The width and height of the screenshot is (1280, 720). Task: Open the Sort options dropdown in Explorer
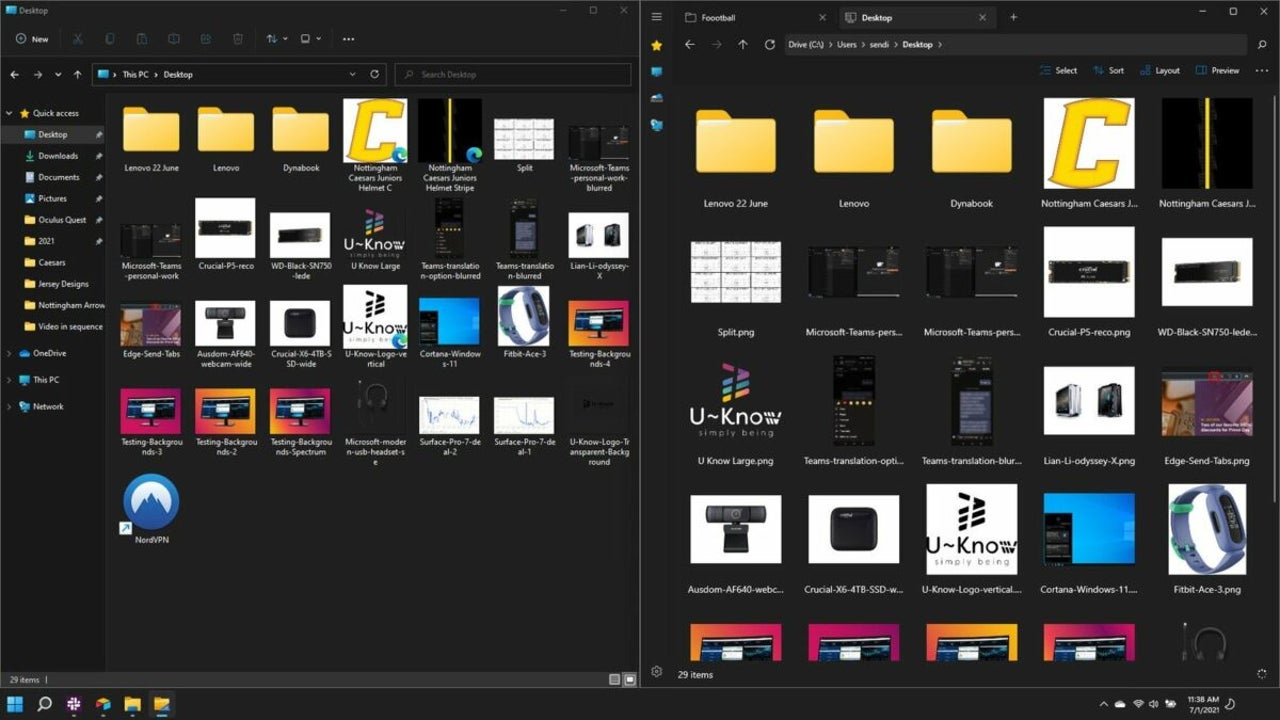point(274,39)
